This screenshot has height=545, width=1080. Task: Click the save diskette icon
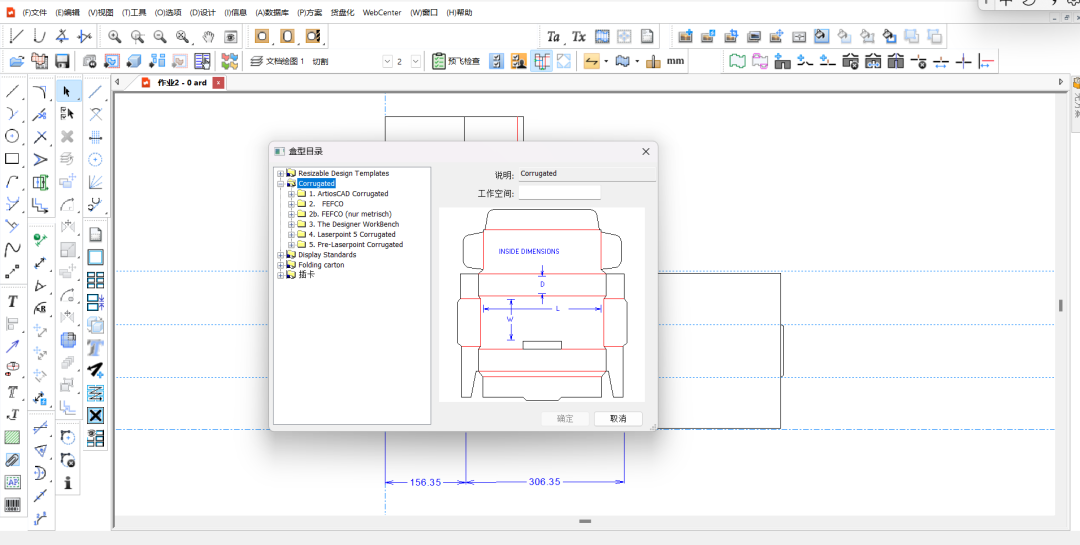click(62, 62)
